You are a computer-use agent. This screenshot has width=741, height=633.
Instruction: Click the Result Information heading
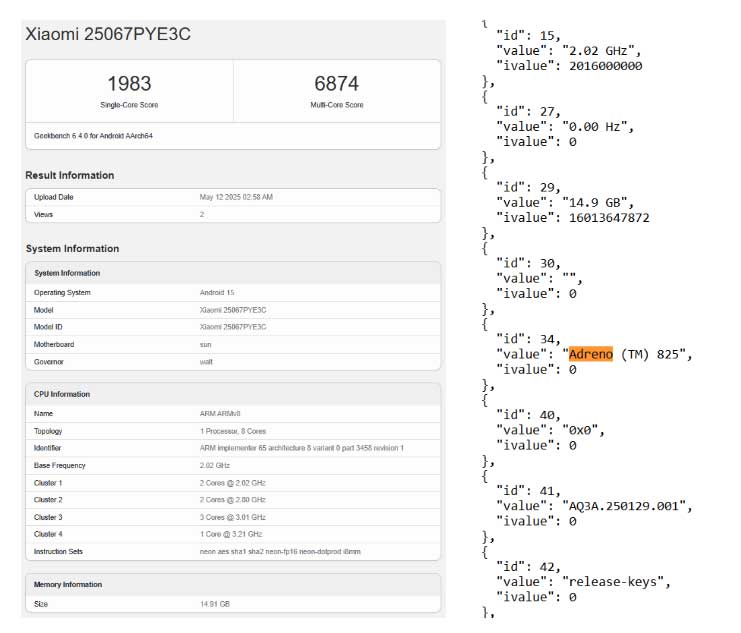click(69, 175)
